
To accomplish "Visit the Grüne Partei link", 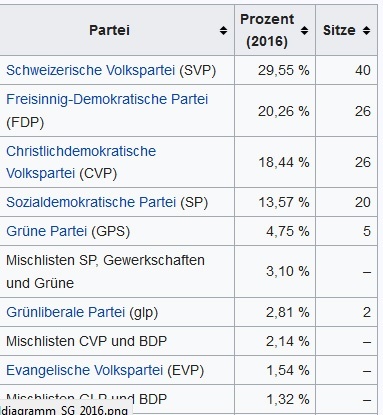I will tap(46, 231).
